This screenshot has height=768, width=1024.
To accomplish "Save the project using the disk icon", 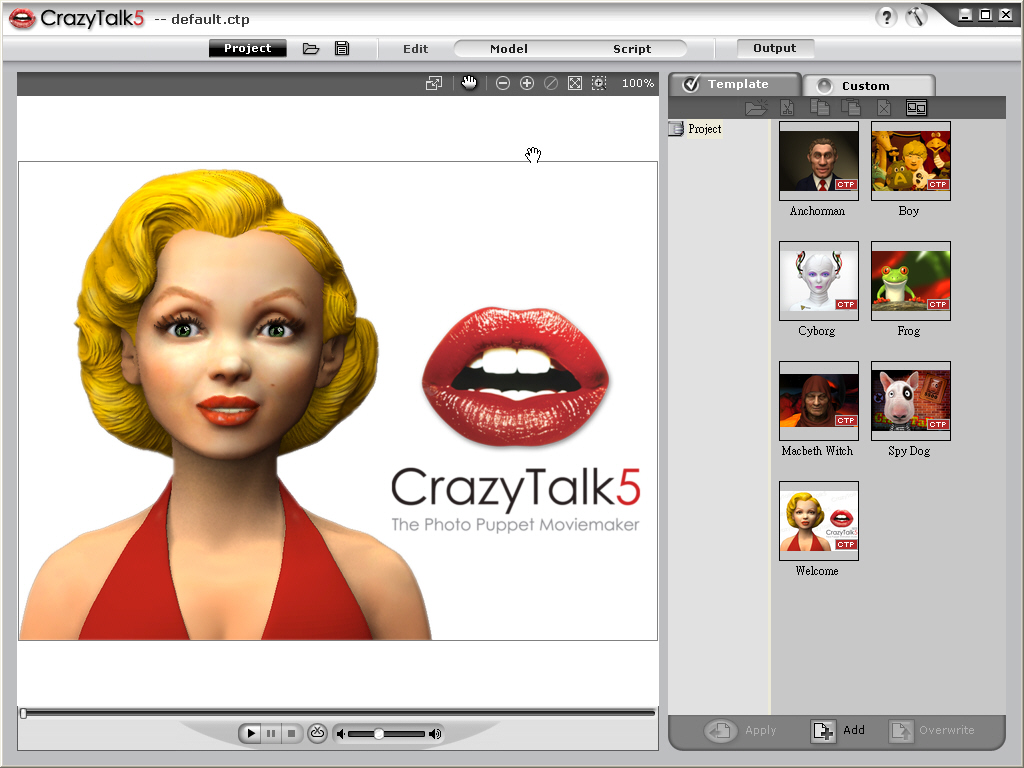I will pyautogui.click(x=341, y=47).
